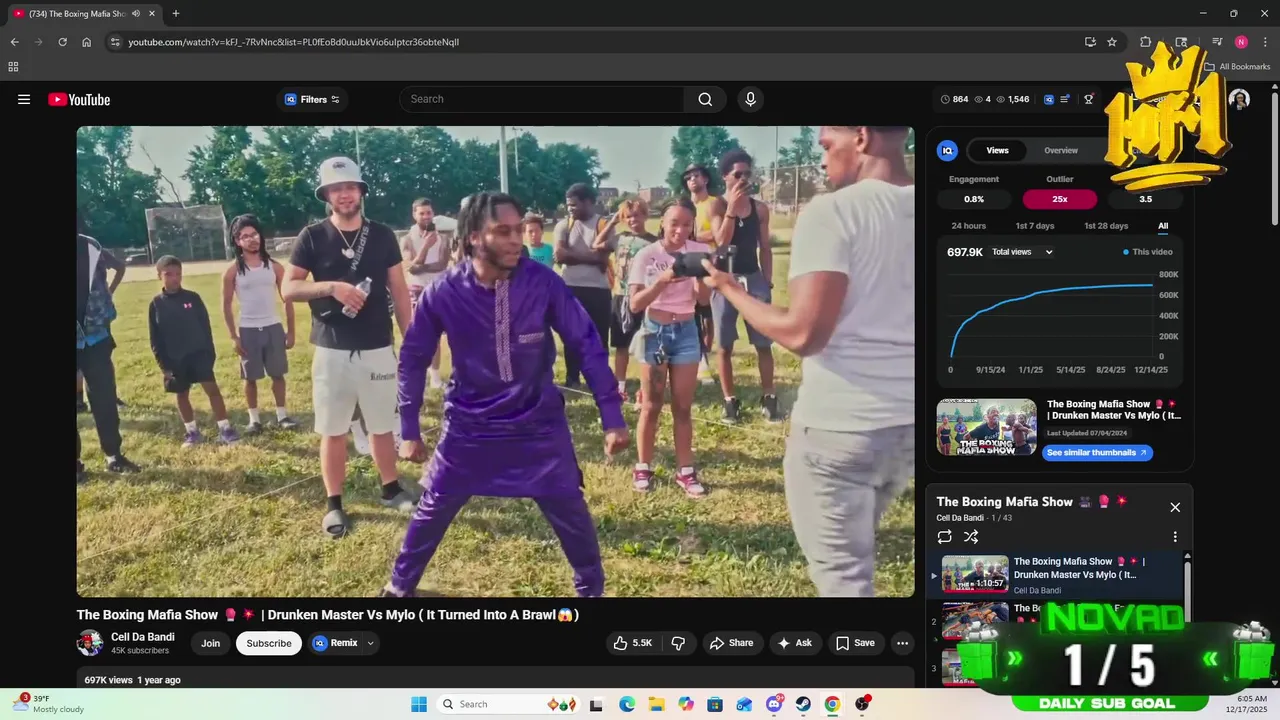Click the Chrome address bar URL
Viewport: 1280px width, 720px height.
(x=294, y=42)
